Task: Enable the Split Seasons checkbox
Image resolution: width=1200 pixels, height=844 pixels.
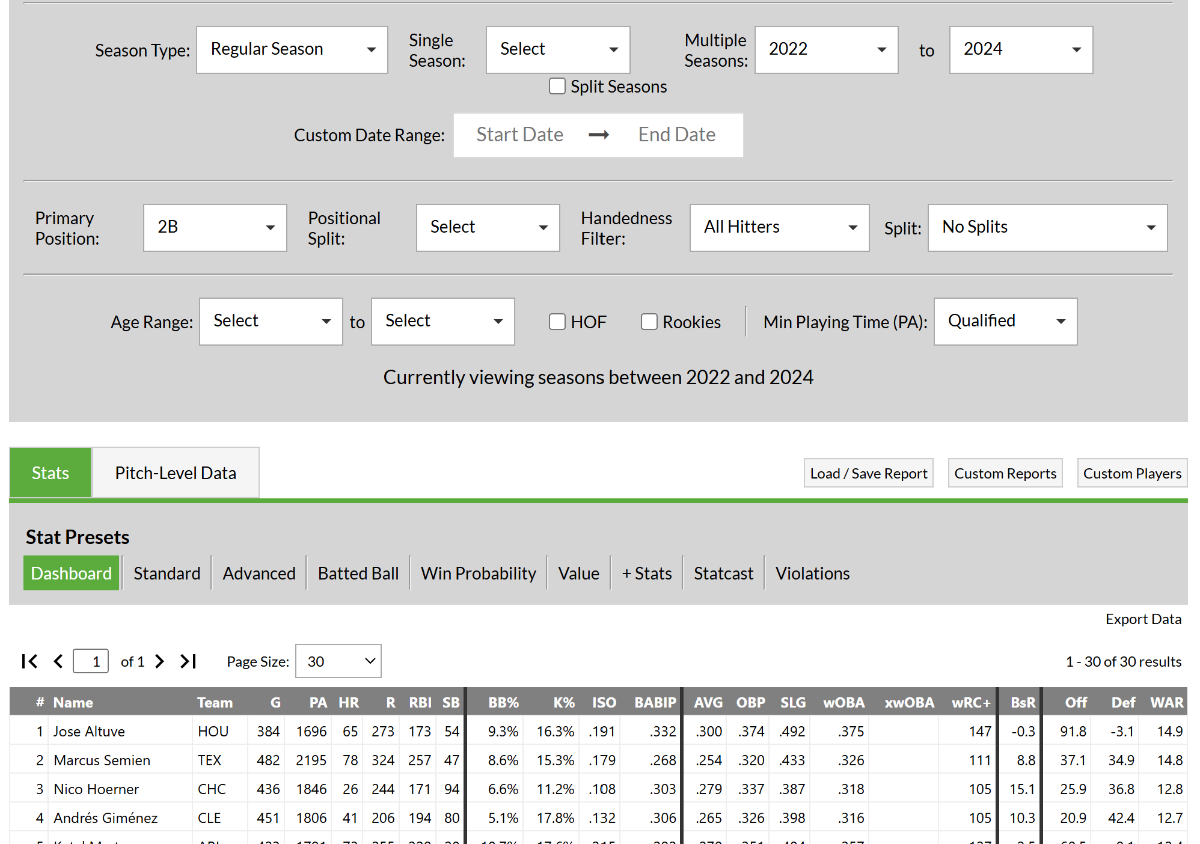Action: click(x=558, y=87)
